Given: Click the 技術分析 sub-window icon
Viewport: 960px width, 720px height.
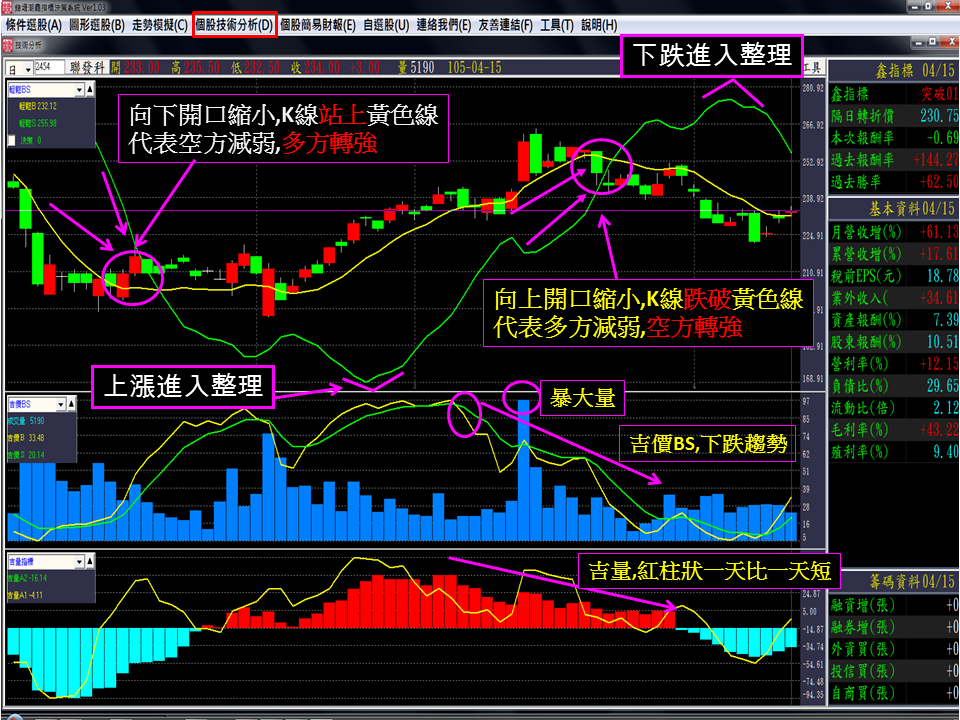Looking at the screenshot, I should coord(8,45).
